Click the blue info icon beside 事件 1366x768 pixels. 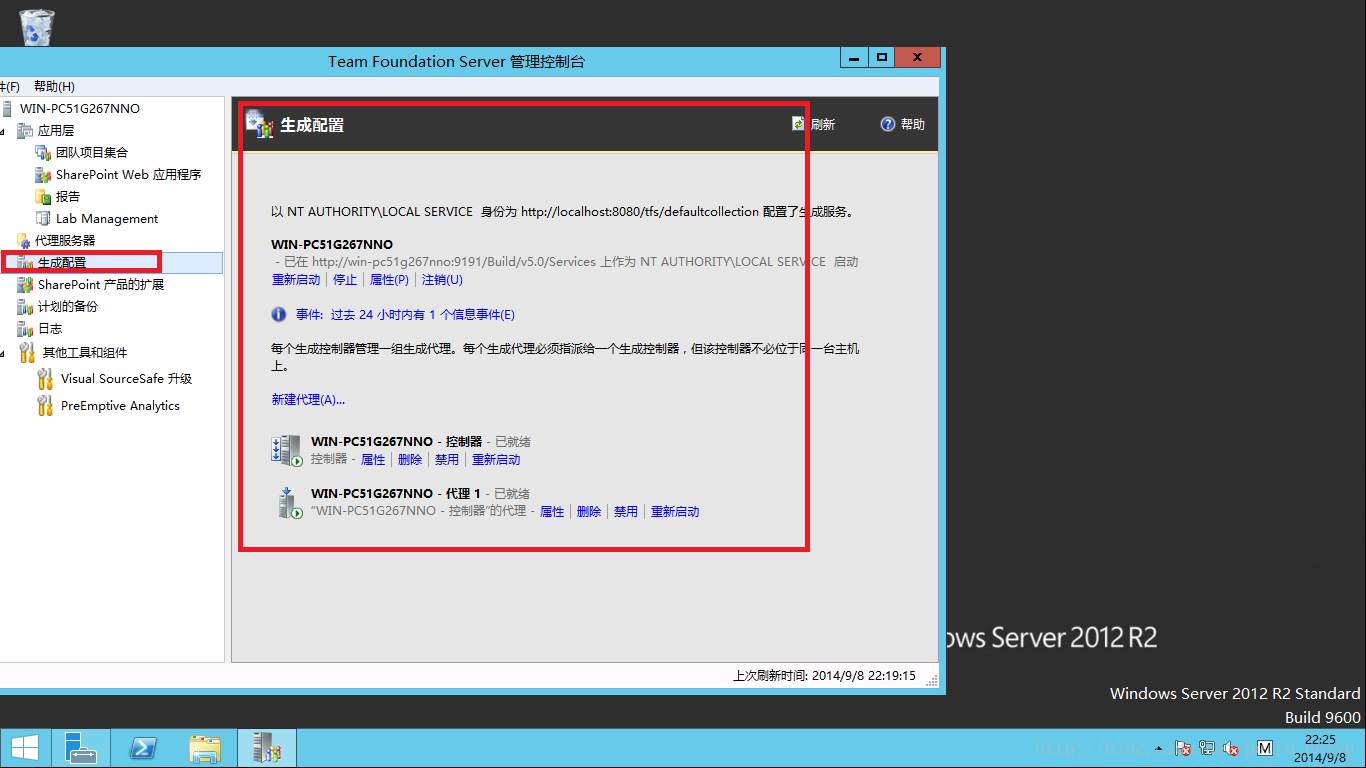279,314
